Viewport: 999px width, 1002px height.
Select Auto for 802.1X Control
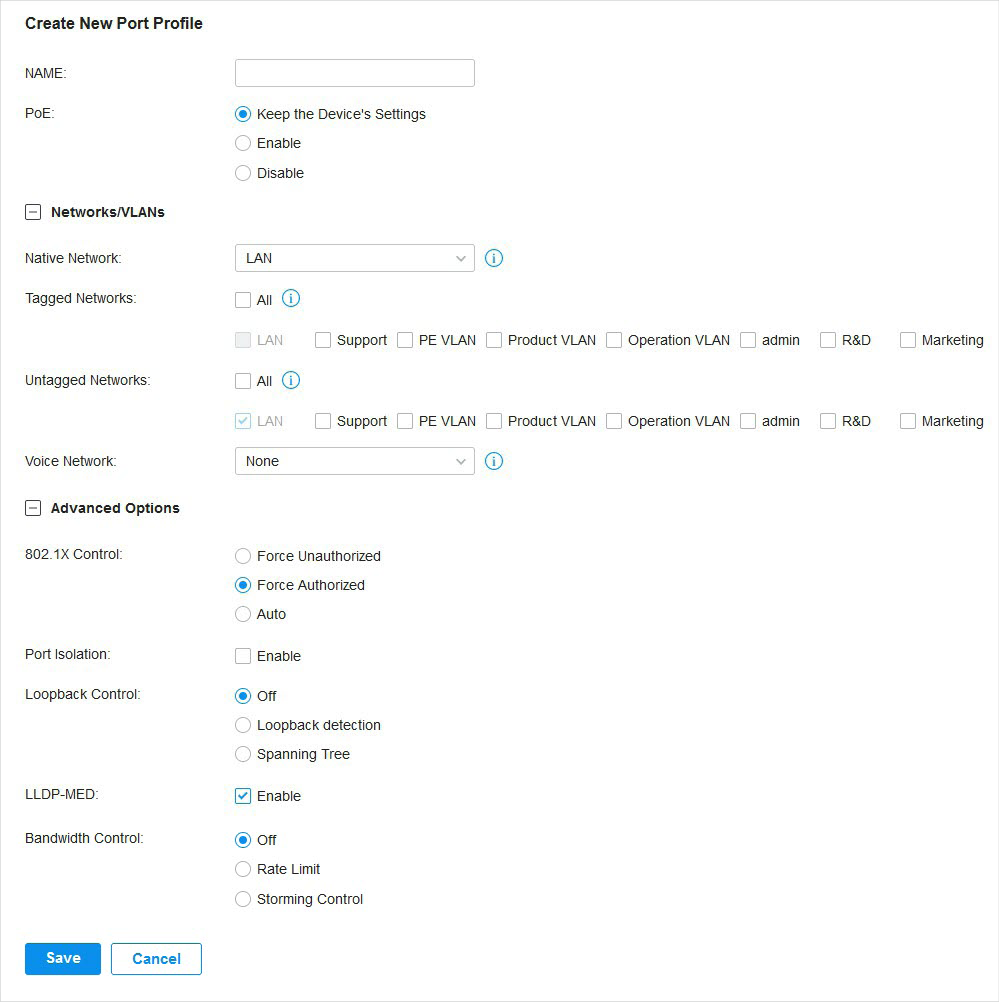[x=243, y=614]
